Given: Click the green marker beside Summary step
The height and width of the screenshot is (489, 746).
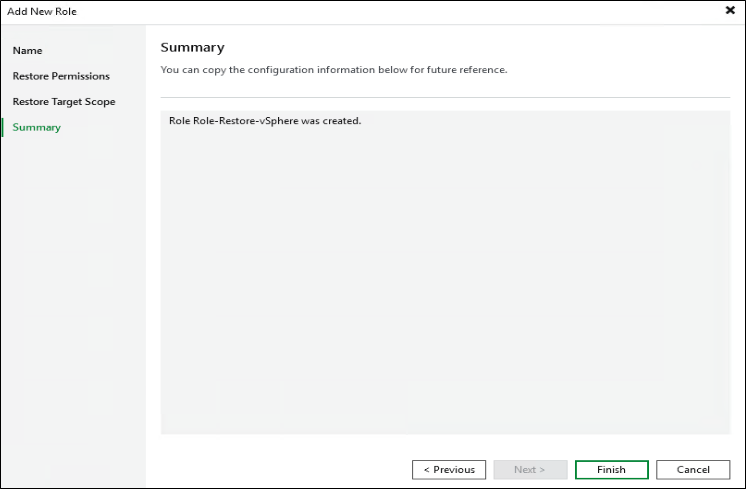Looking at the screenshot, I should [x=3, y=127].
